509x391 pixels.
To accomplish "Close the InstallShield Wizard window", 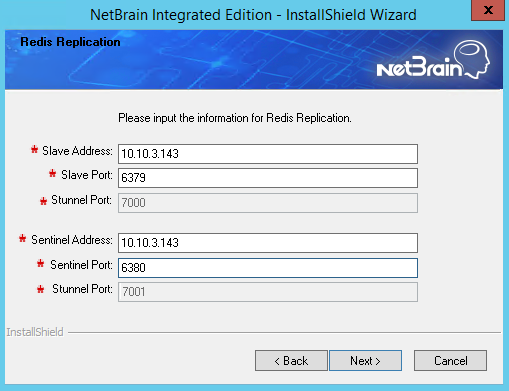I will tap(488, 10).
